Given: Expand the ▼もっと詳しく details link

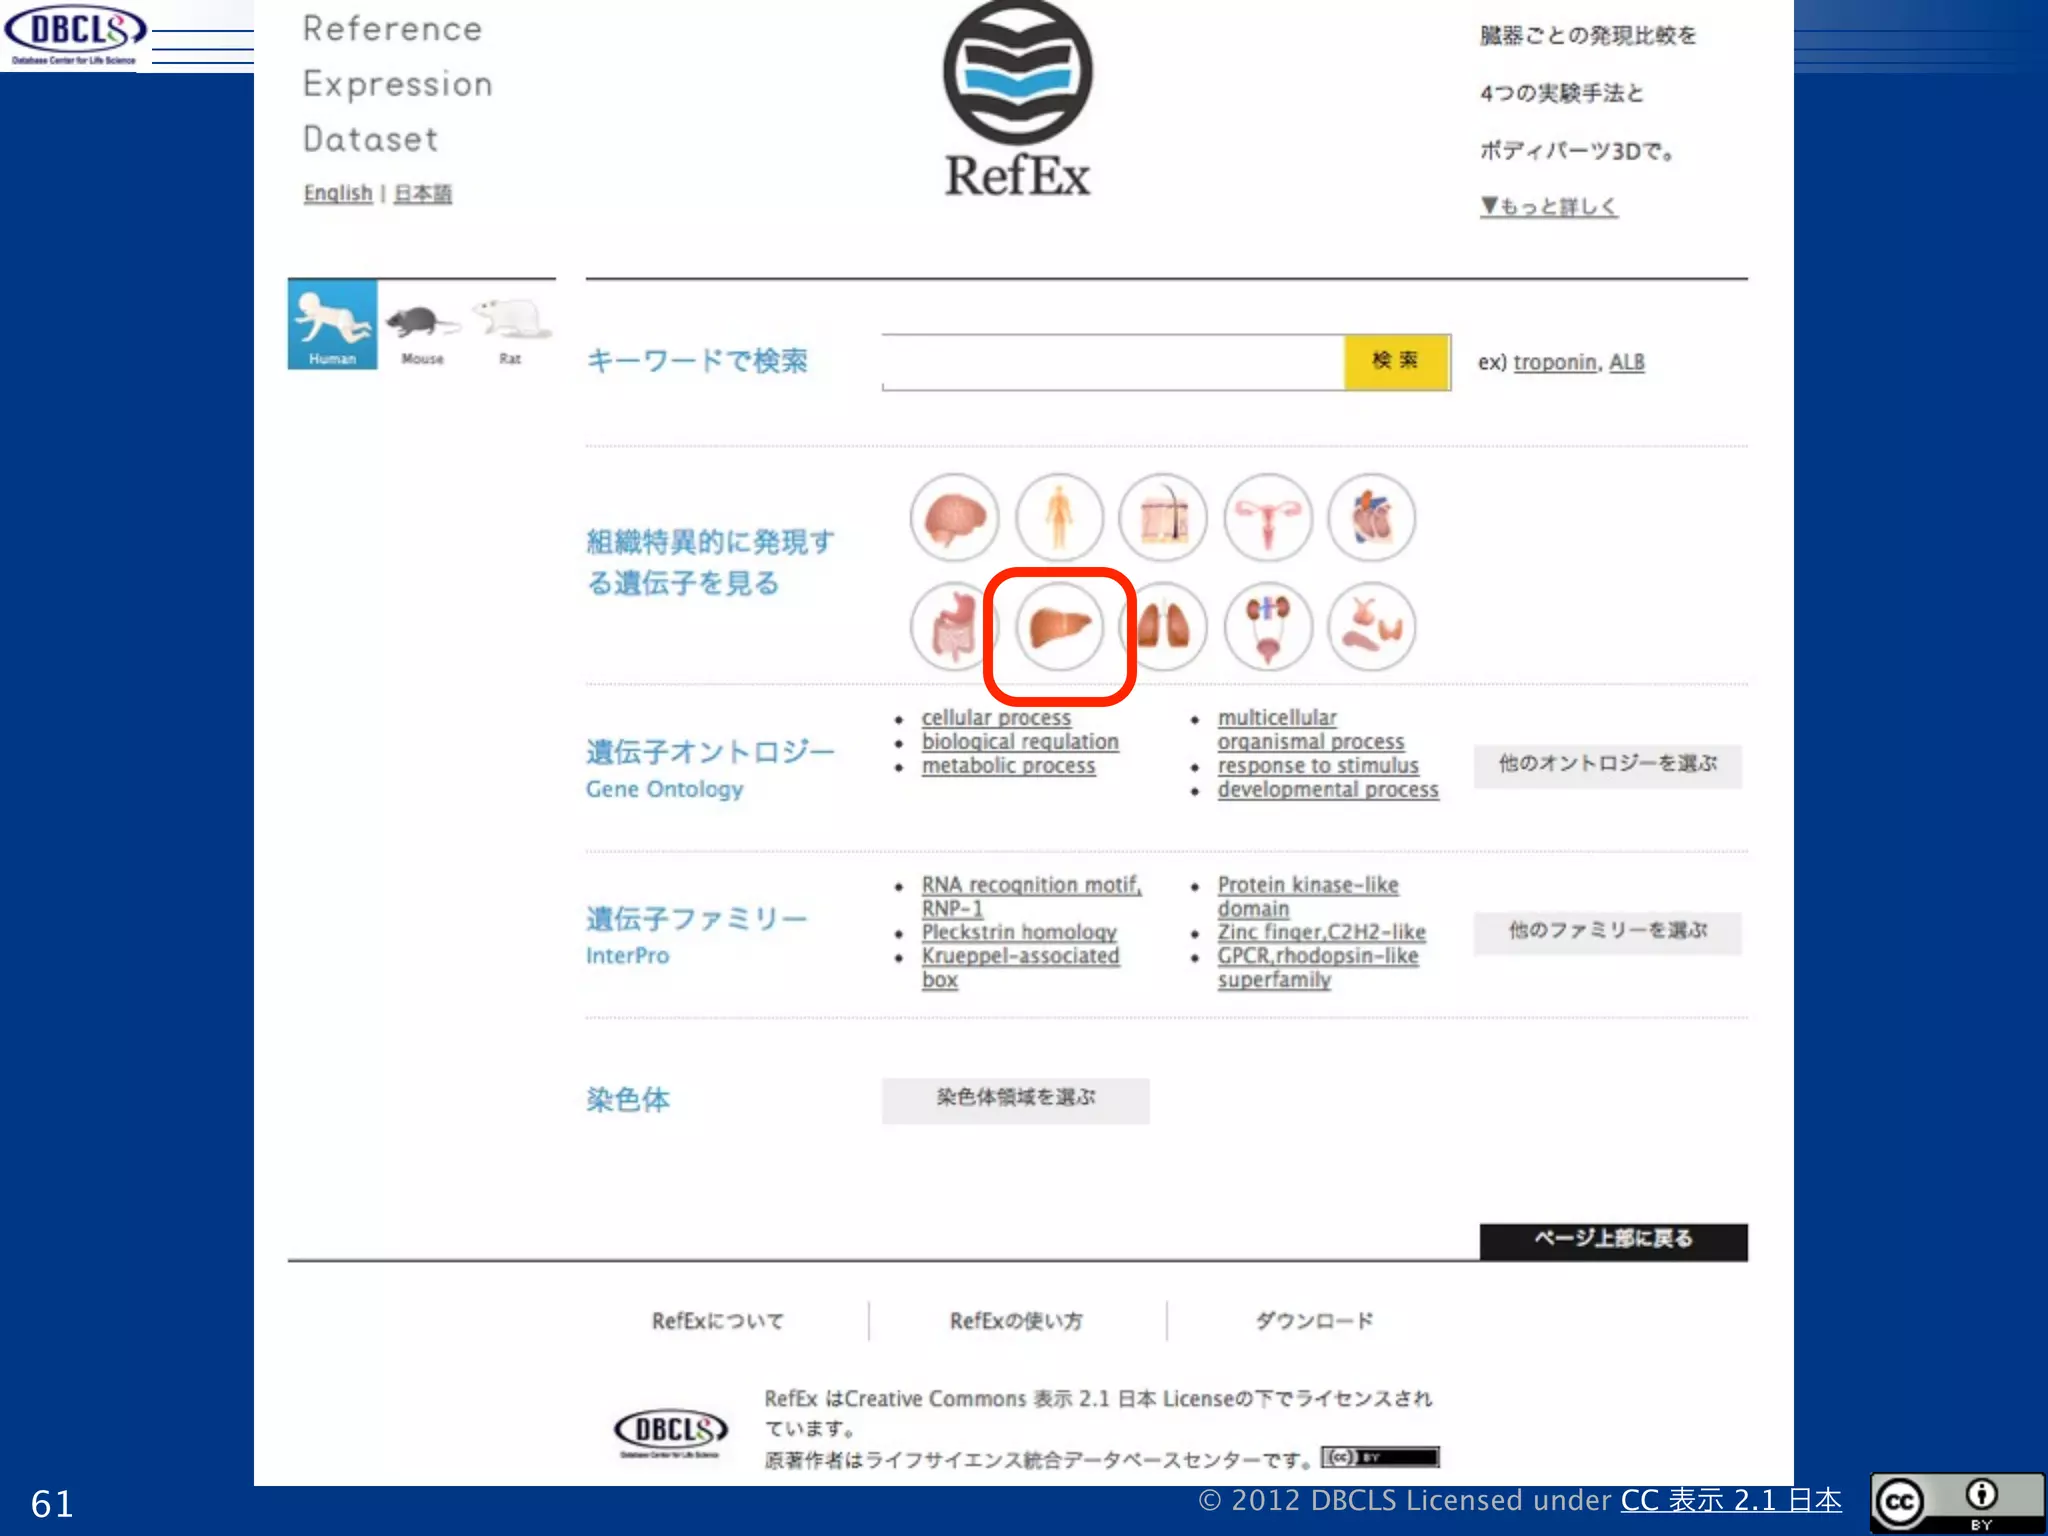Looking at the screenshot, I should [1548, 206].
